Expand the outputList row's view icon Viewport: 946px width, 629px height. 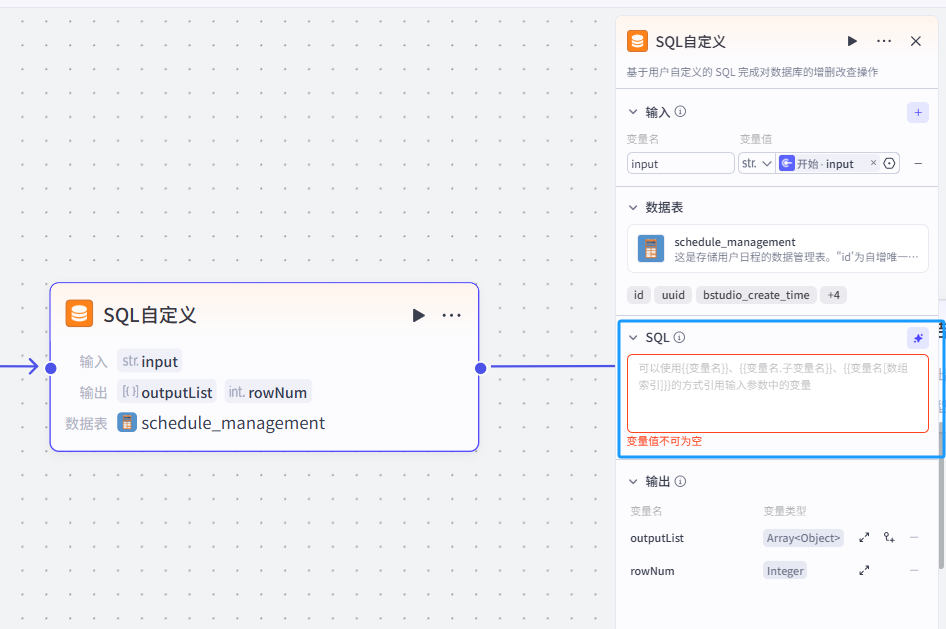[864, 538]
